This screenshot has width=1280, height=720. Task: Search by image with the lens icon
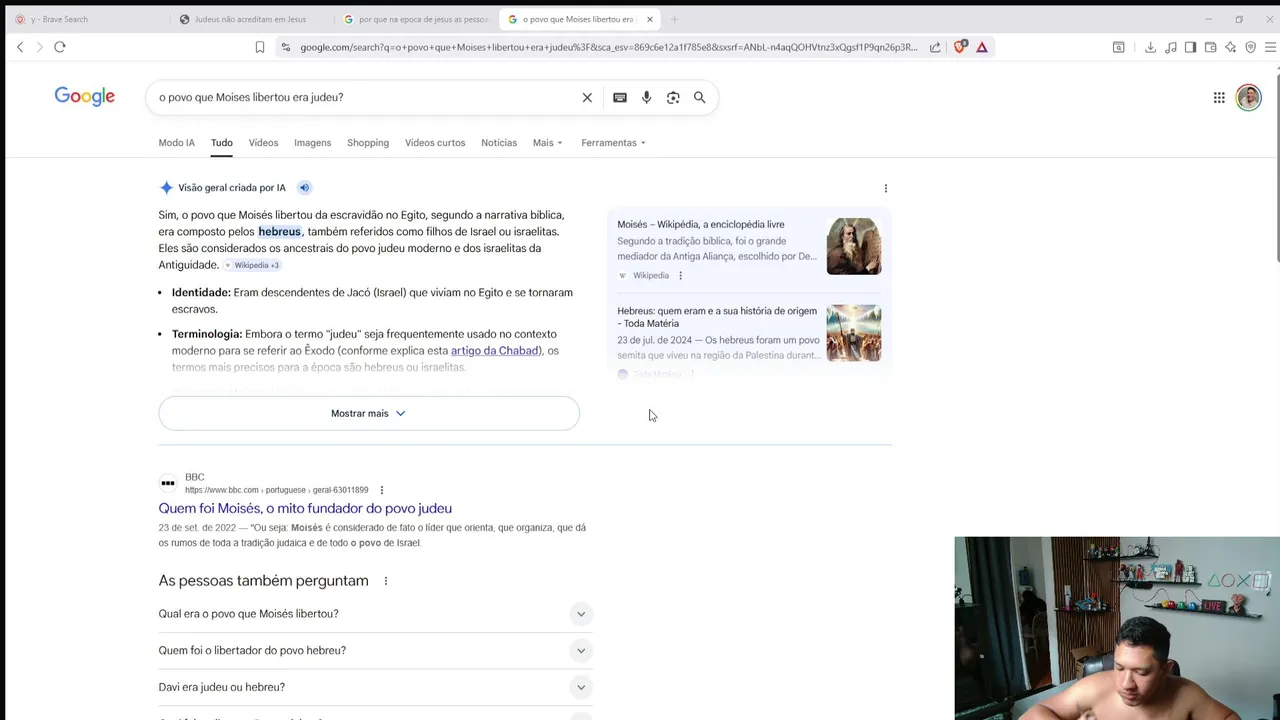[673, 97]
